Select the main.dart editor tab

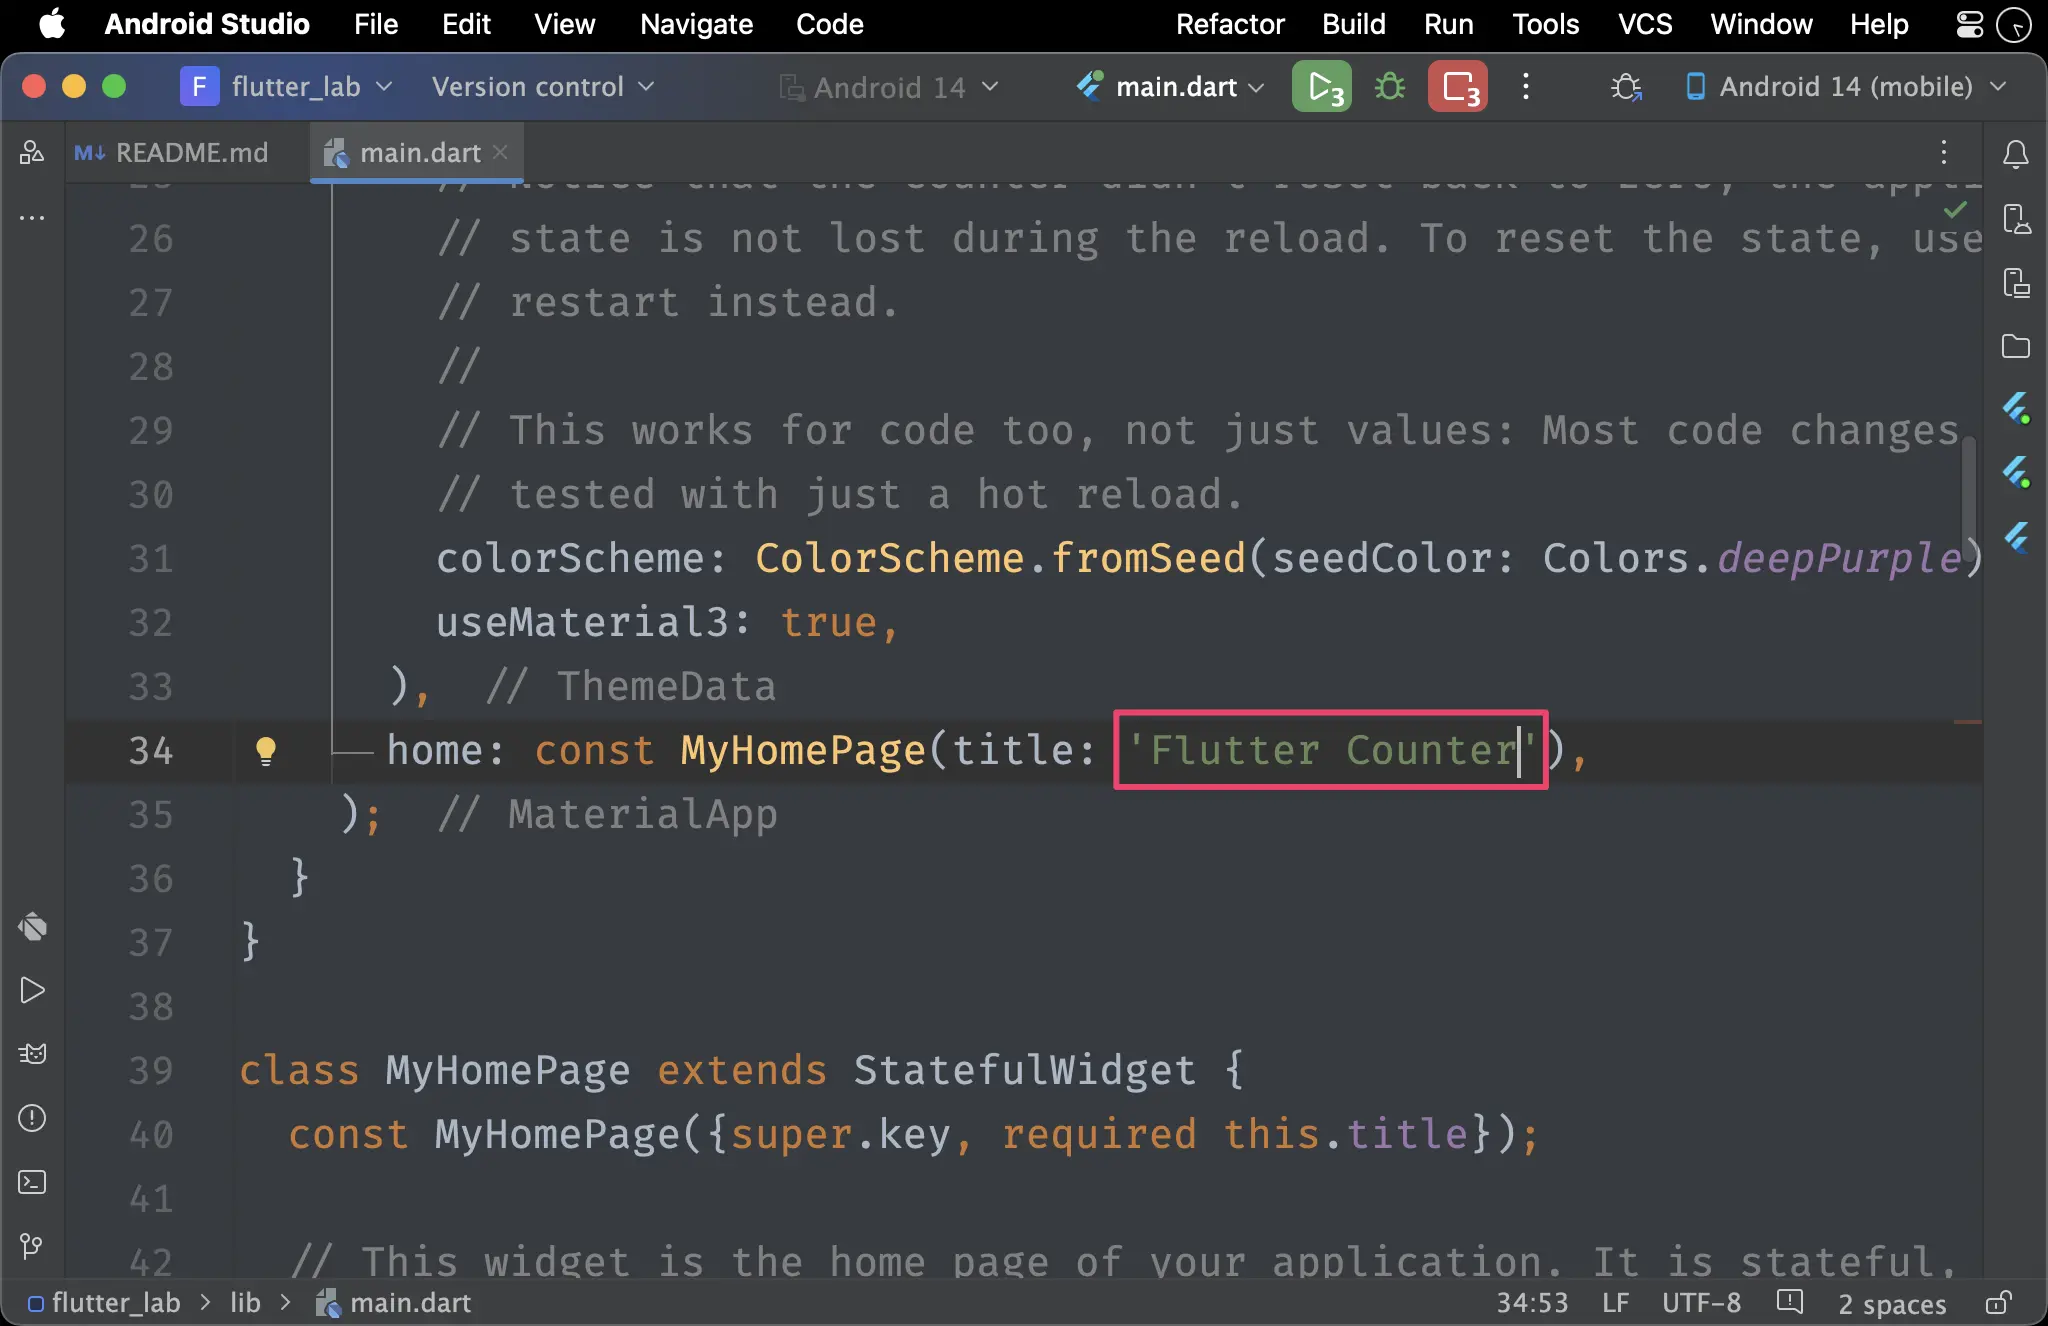tap(418, 153)
